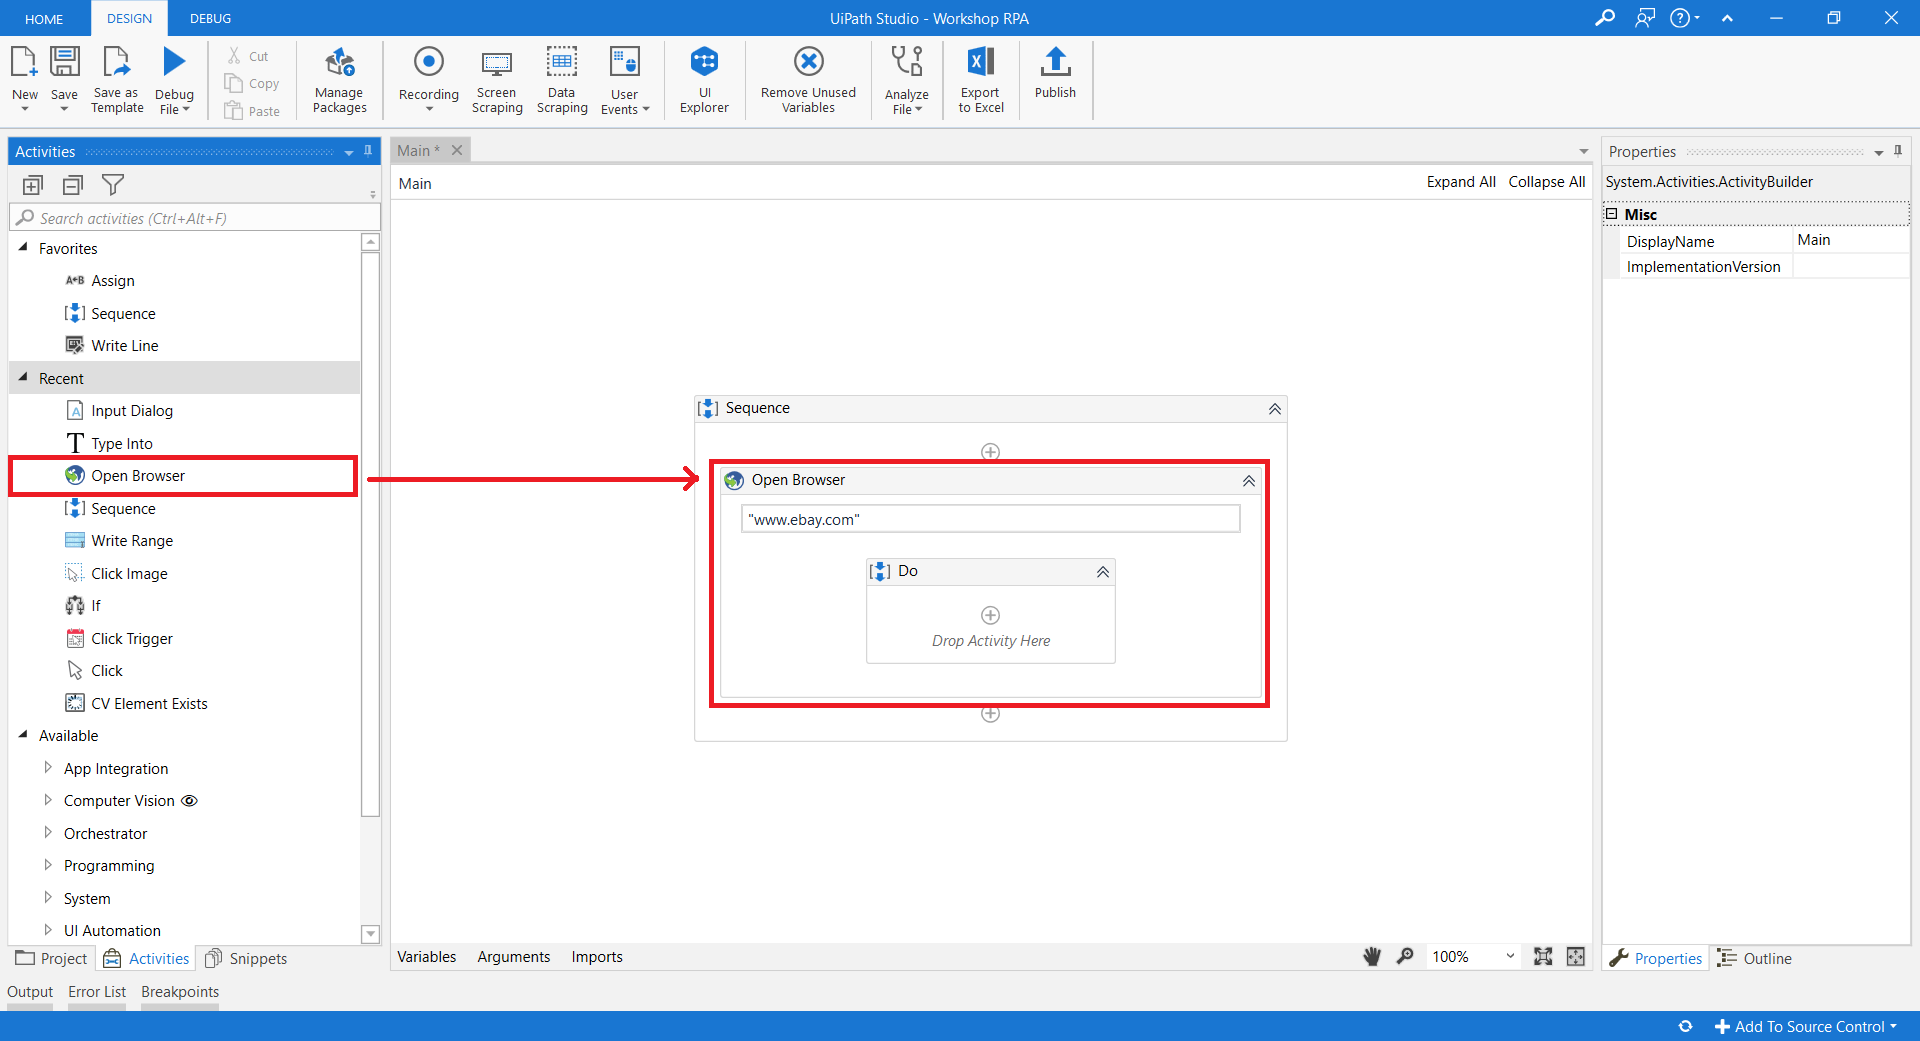Click Collapse All in the designer
Image resolution: width=1920 pixels, height=1041 pixels.
(1546, 182)
